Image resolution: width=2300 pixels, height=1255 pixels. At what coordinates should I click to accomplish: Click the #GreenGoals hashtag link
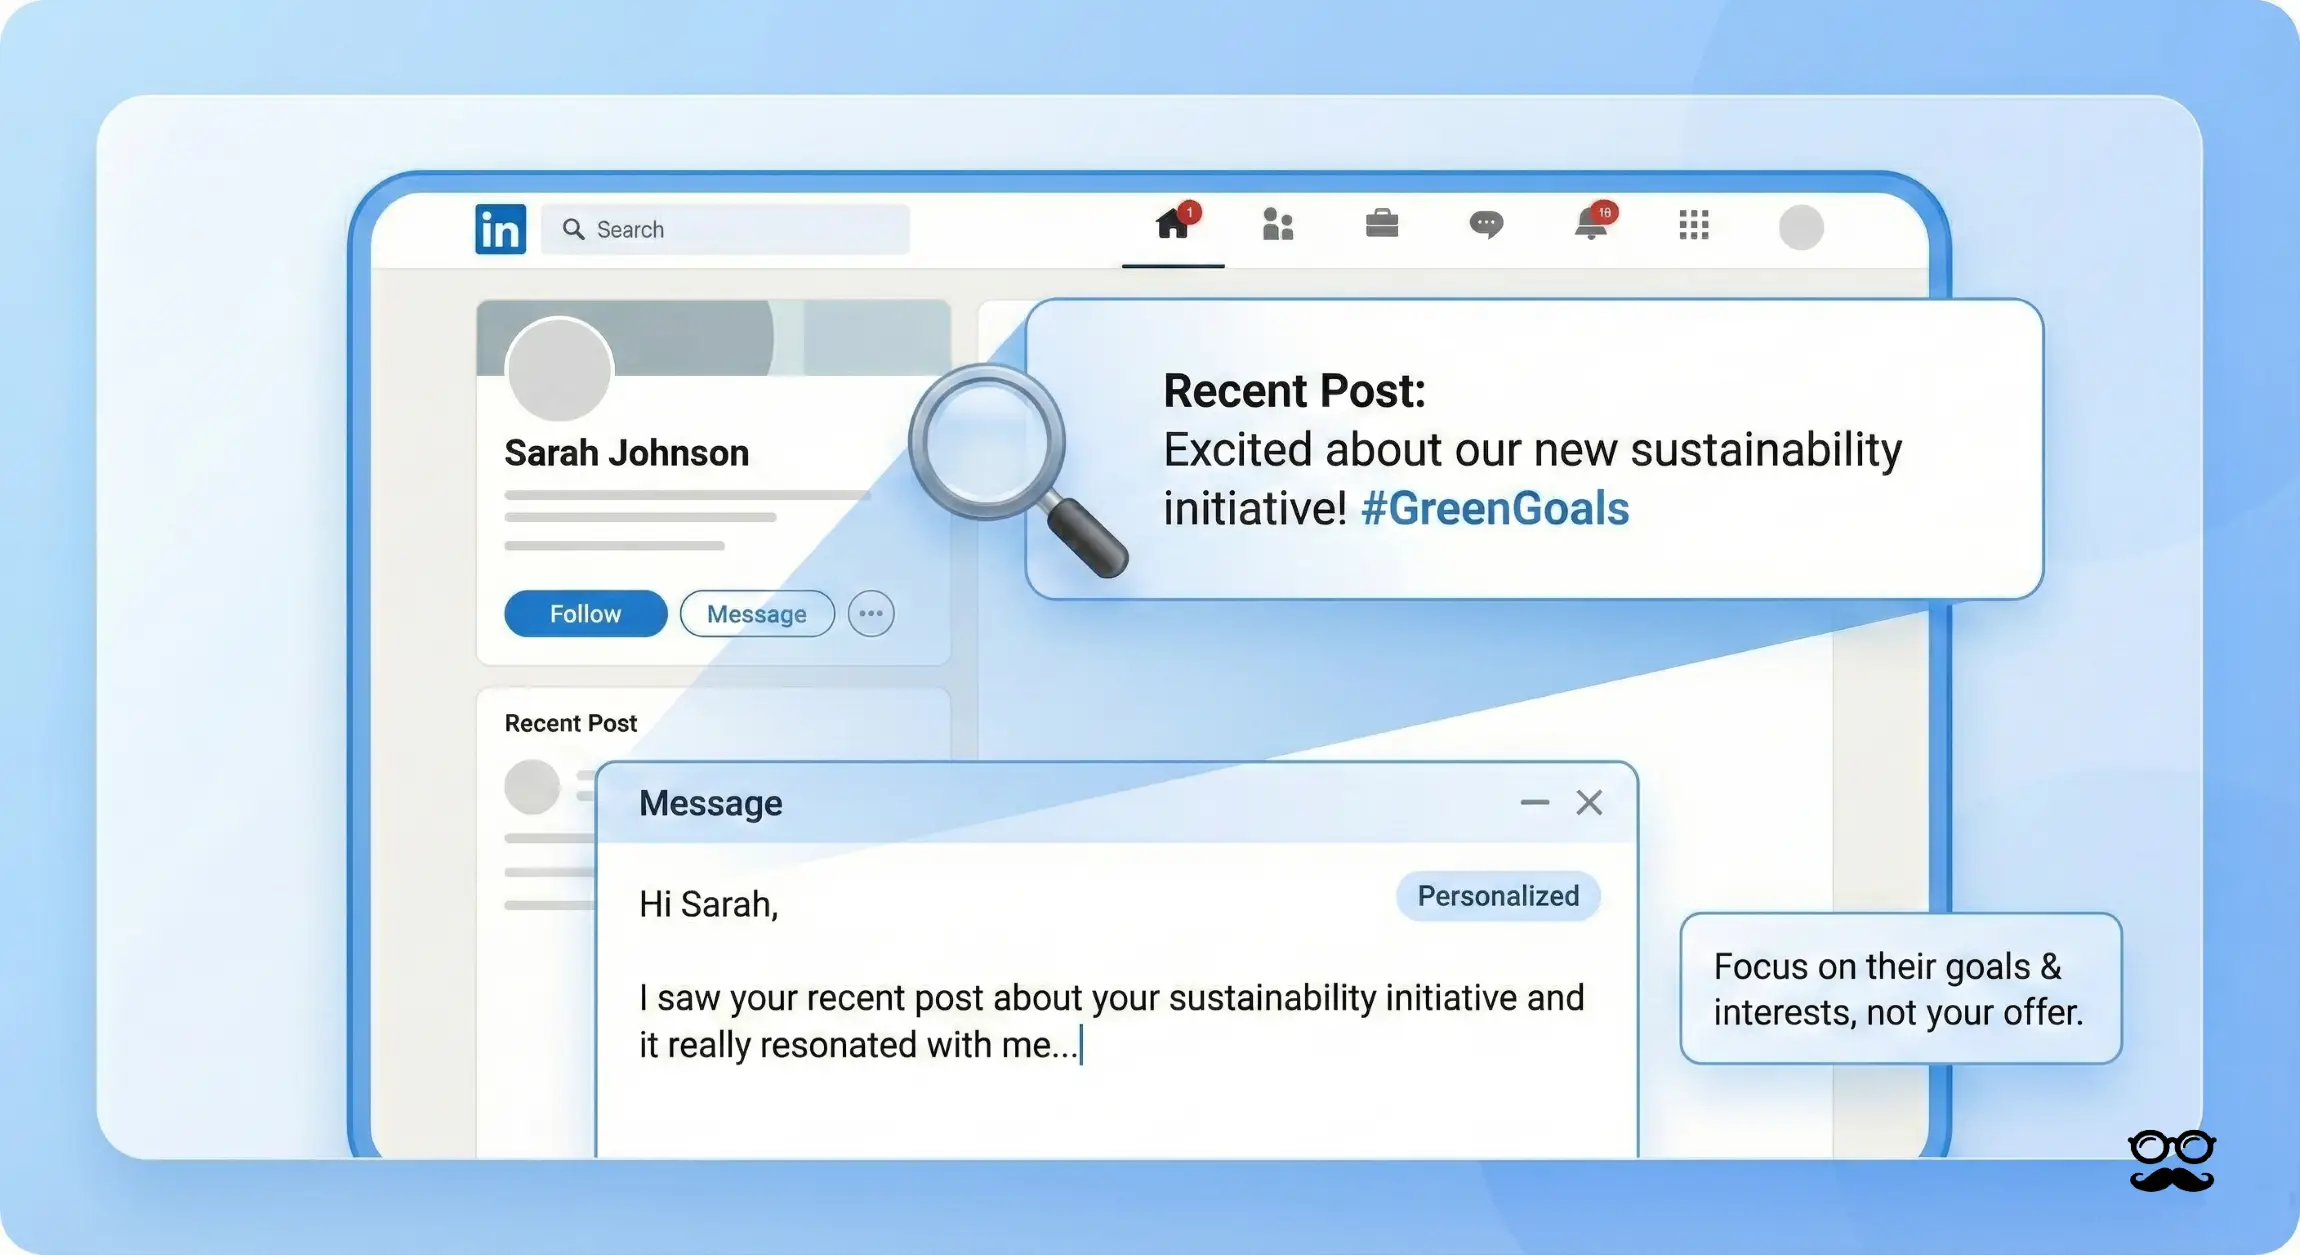coord(1495,508)
